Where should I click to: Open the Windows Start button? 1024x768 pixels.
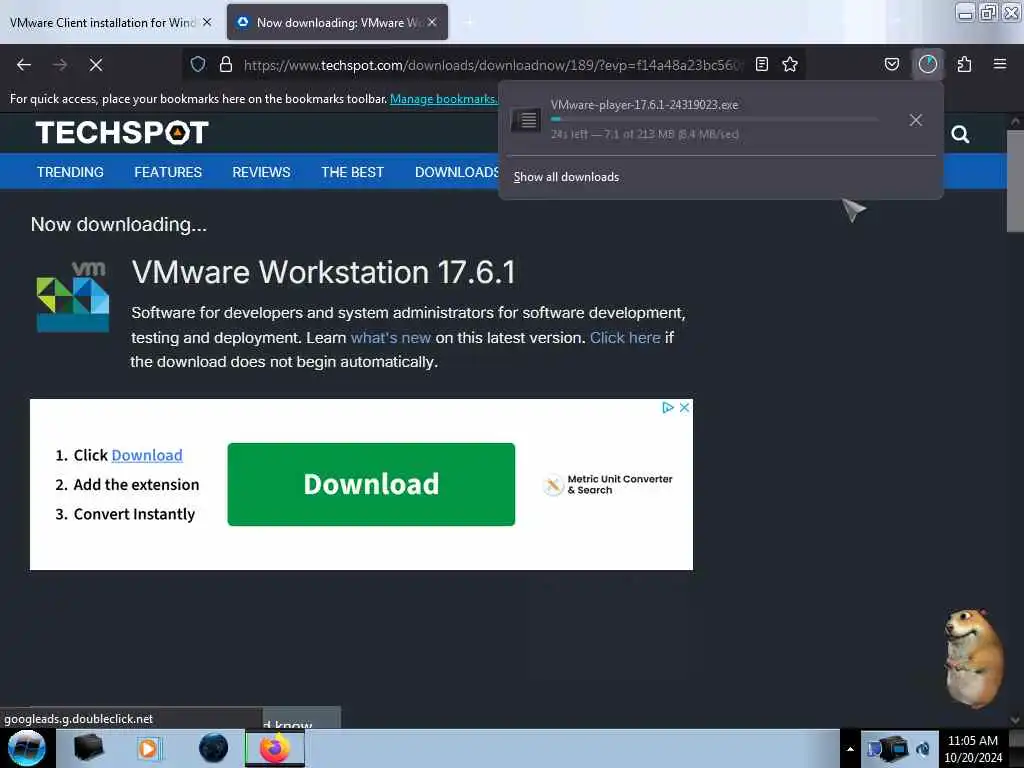(27, 748)
